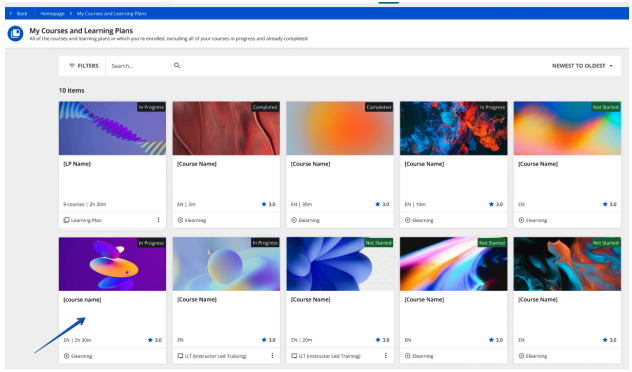
Task: Click the ILT icon on the In Progress sphere card
Action: pyautogui.click(x=180, y=356)
